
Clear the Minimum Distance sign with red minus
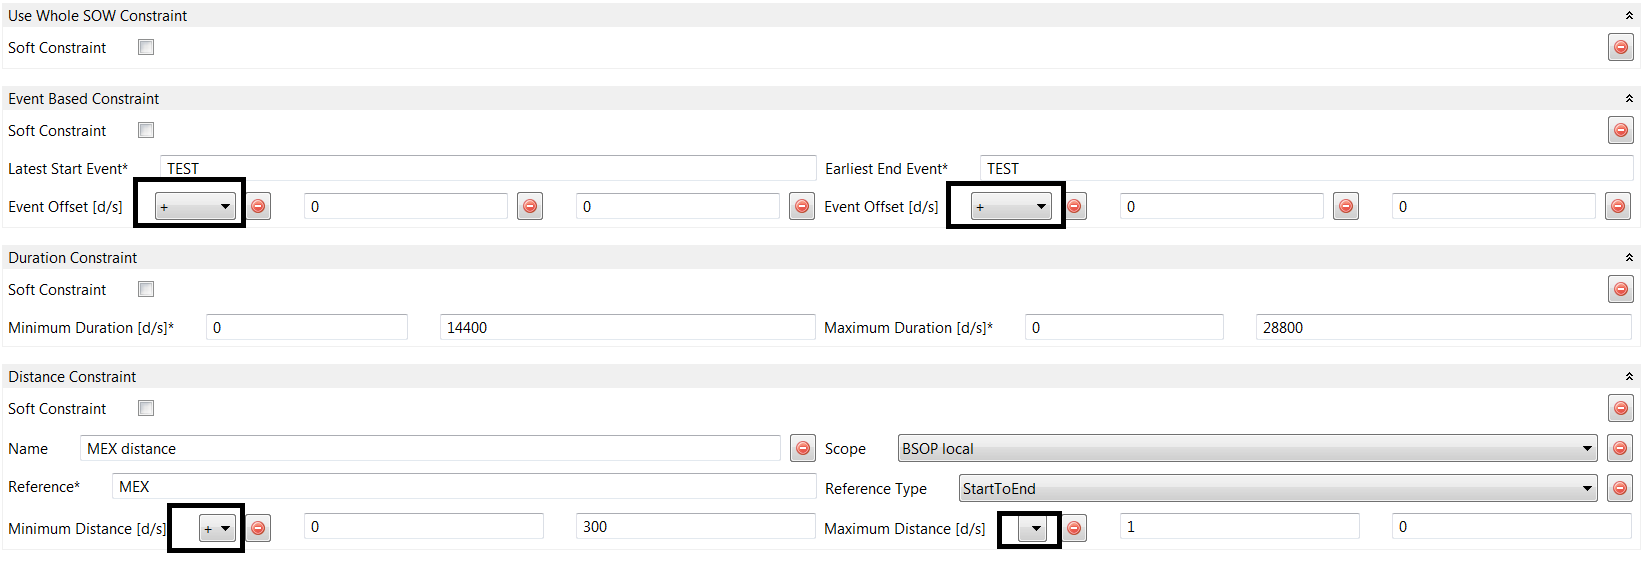click(258, 527)
